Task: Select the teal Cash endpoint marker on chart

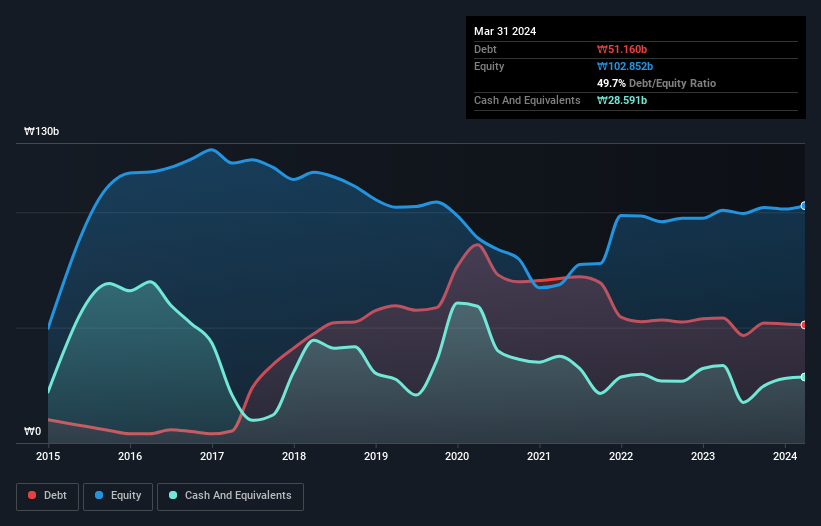Action: point(804,377)
